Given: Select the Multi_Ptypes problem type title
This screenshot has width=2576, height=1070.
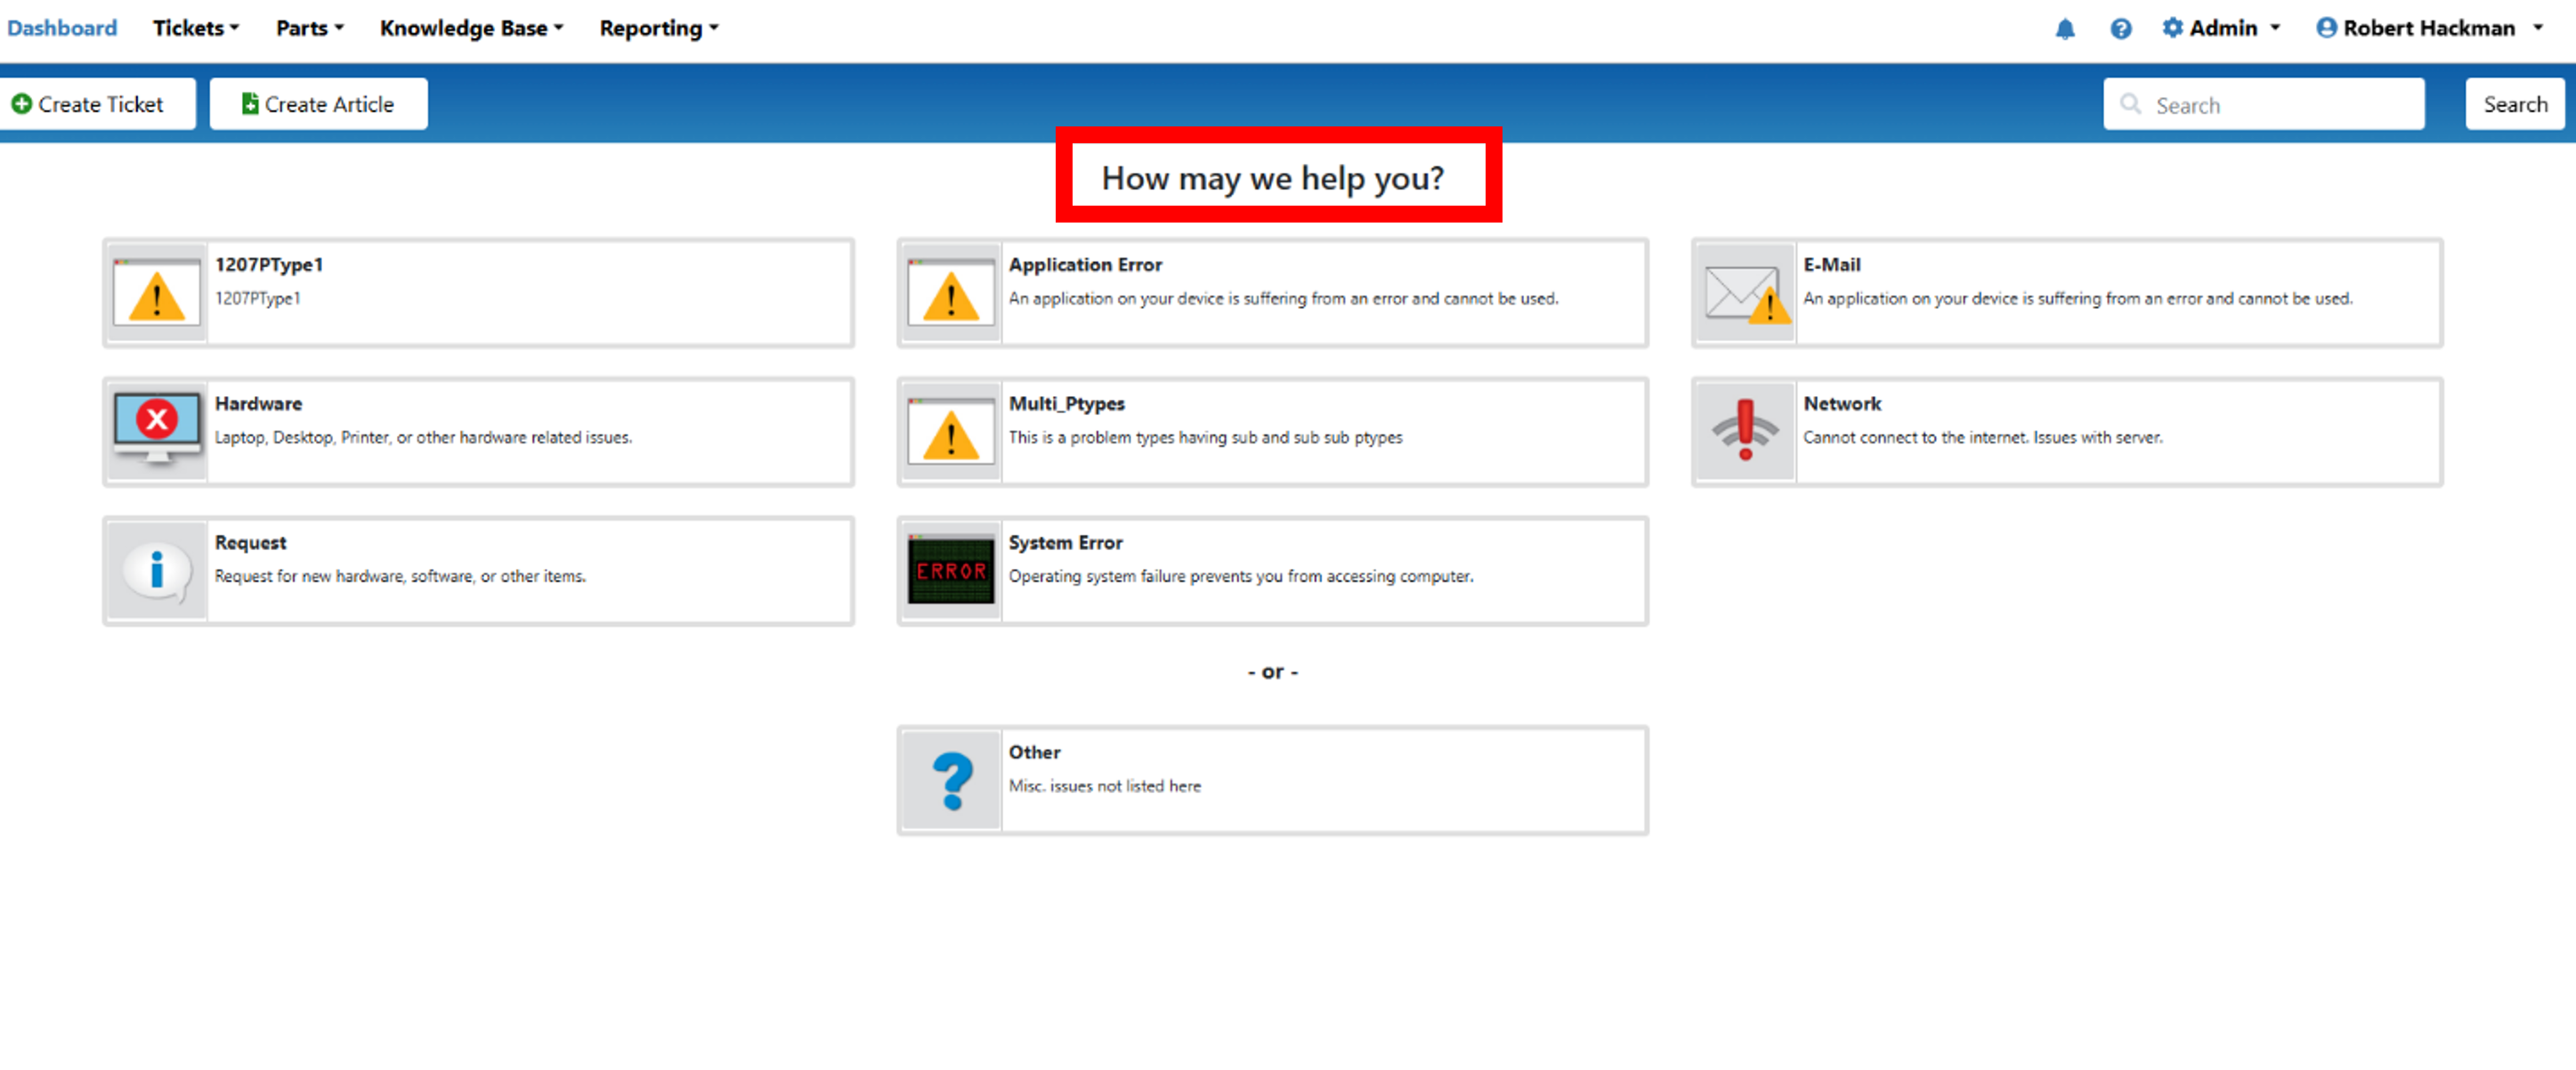Looking at the screenshot, I should pos(1066,404).
